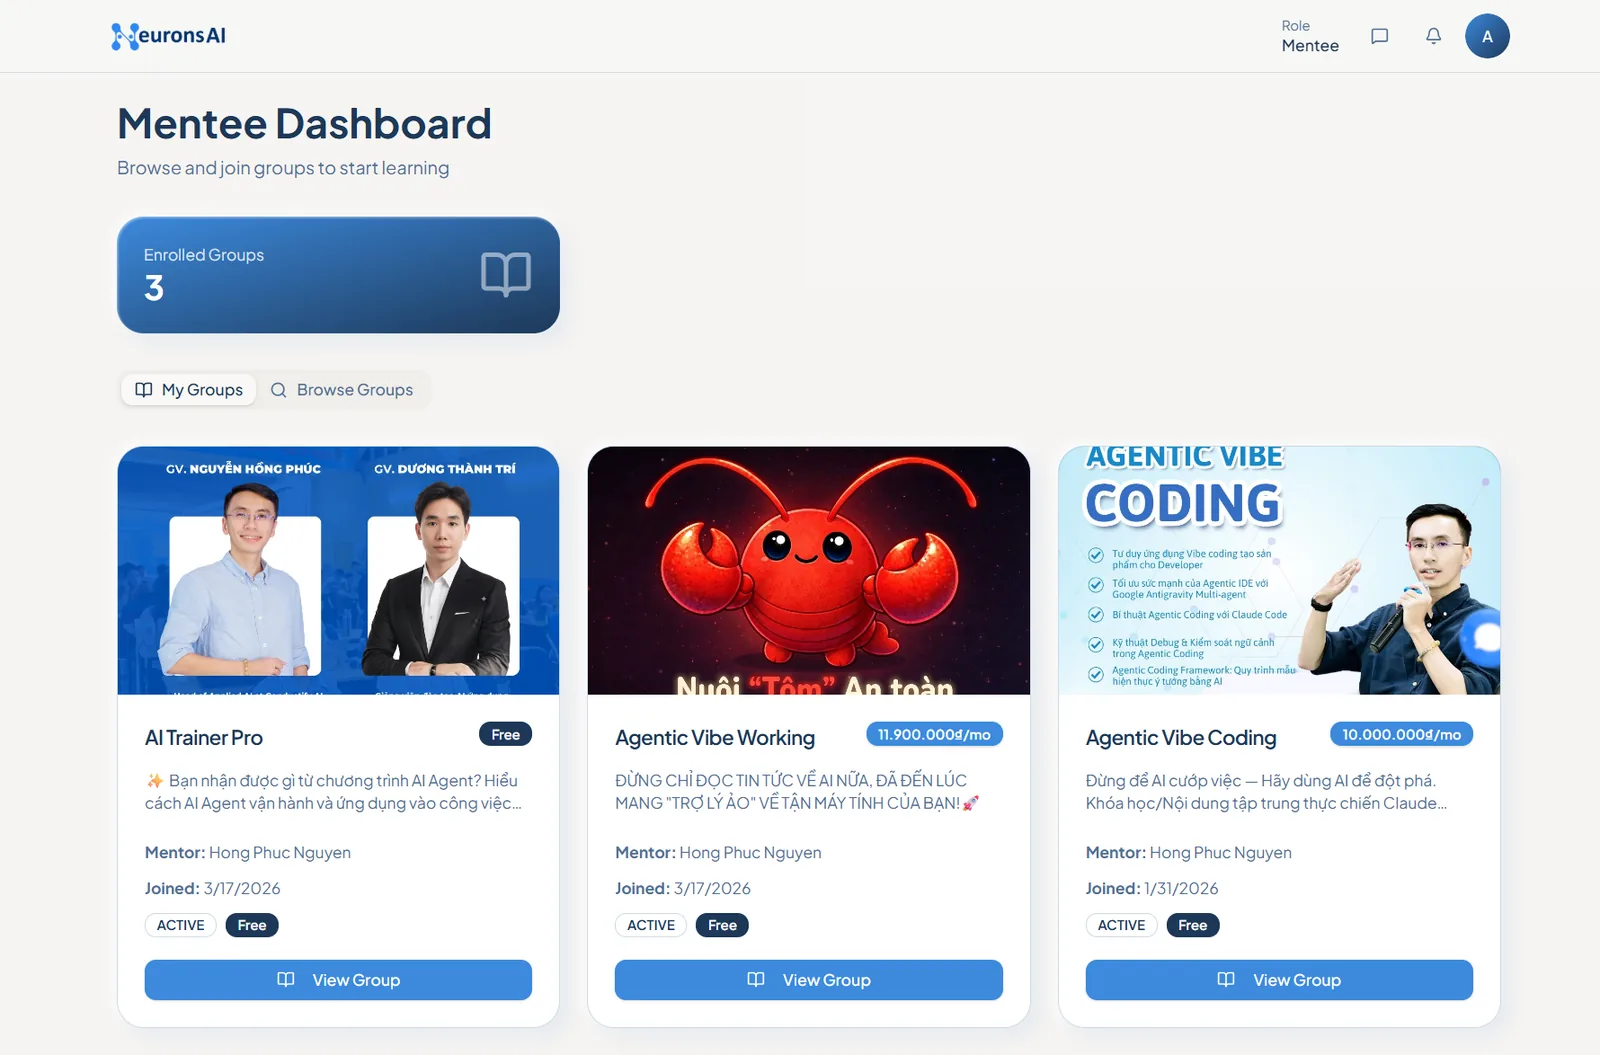Click ACTIVE badge on Agentic Vibe Coding card
Viewport: 1600px width, 1055px height.
pyautogui.click(x=1122, y=925)
